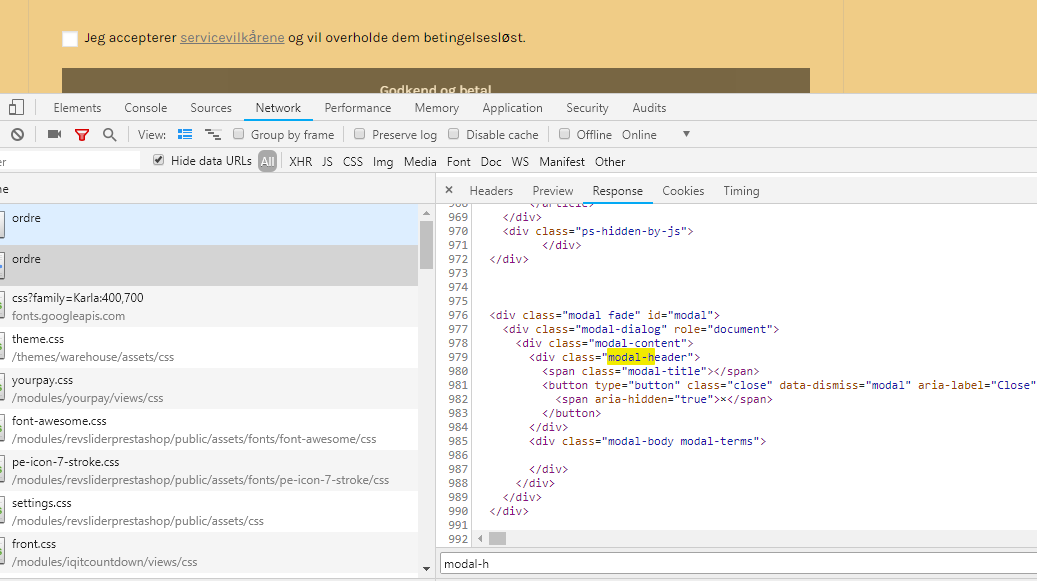Screen dimensions: 1037x581
Task: Toggle the device toolbar icon
Action: coord(17,108)
